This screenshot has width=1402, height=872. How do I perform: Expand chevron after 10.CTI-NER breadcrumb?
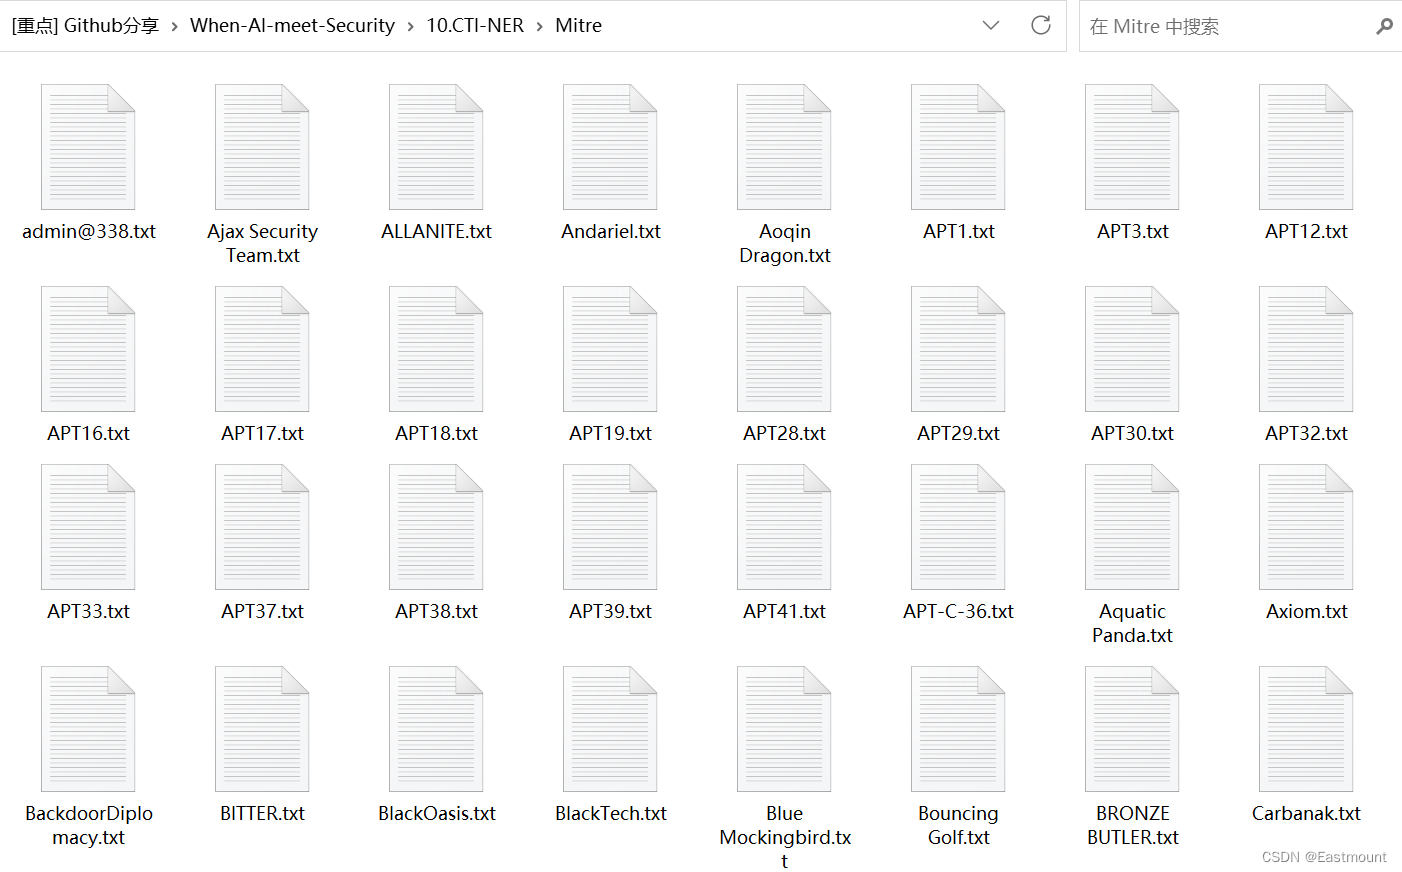(x=539, y=26)
